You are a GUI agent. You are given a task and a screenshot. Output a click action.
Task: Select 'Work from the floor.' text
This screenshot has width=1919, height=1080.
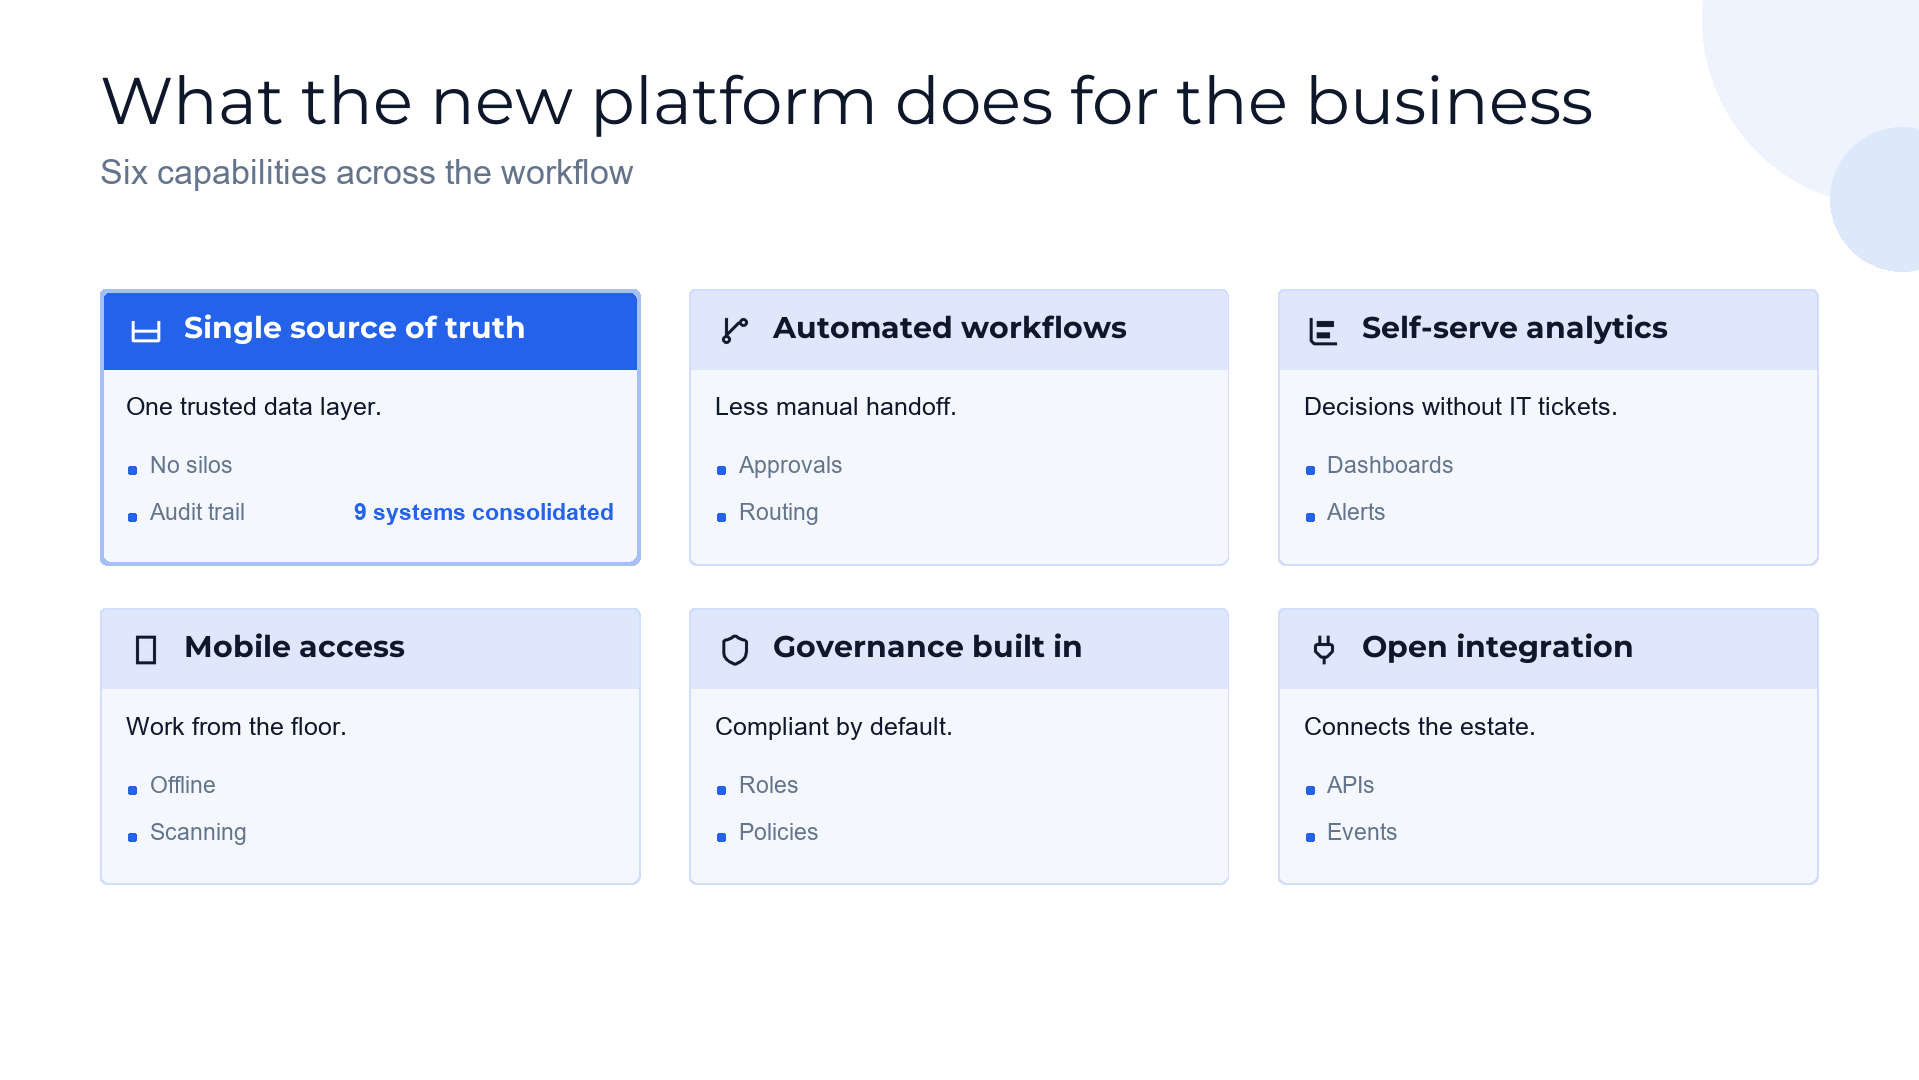click(x=236, y=727)
